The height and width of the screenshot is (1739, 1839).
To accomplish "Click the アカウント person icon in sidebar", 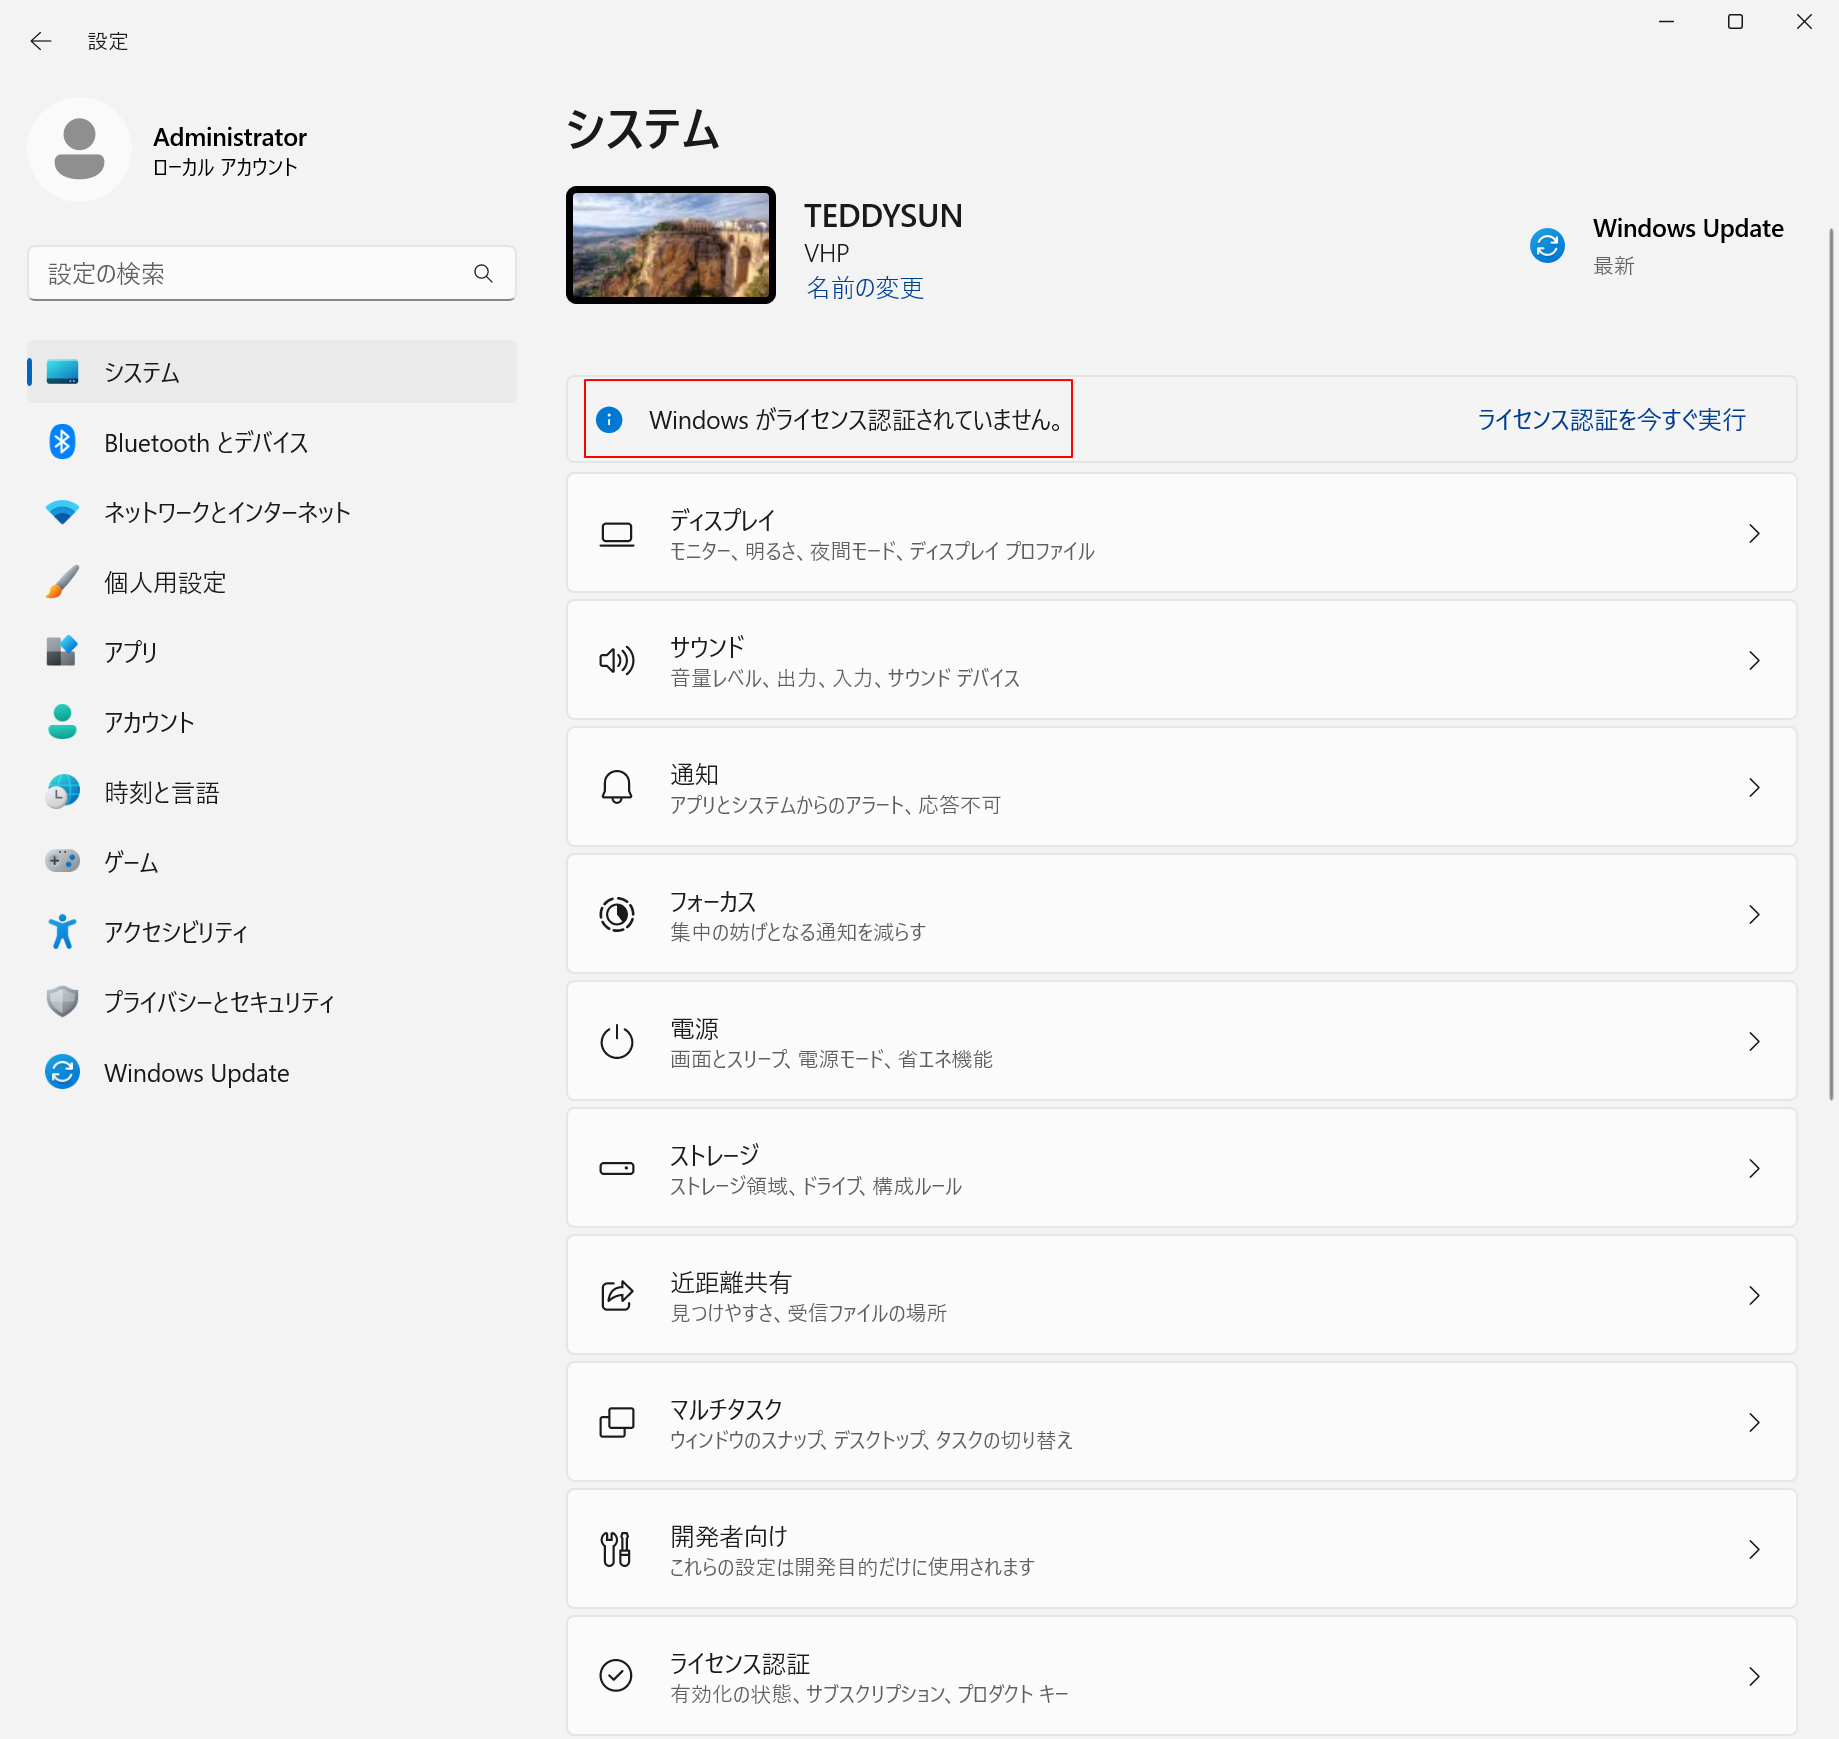I will pyautogui.click(x=62, y=722).
